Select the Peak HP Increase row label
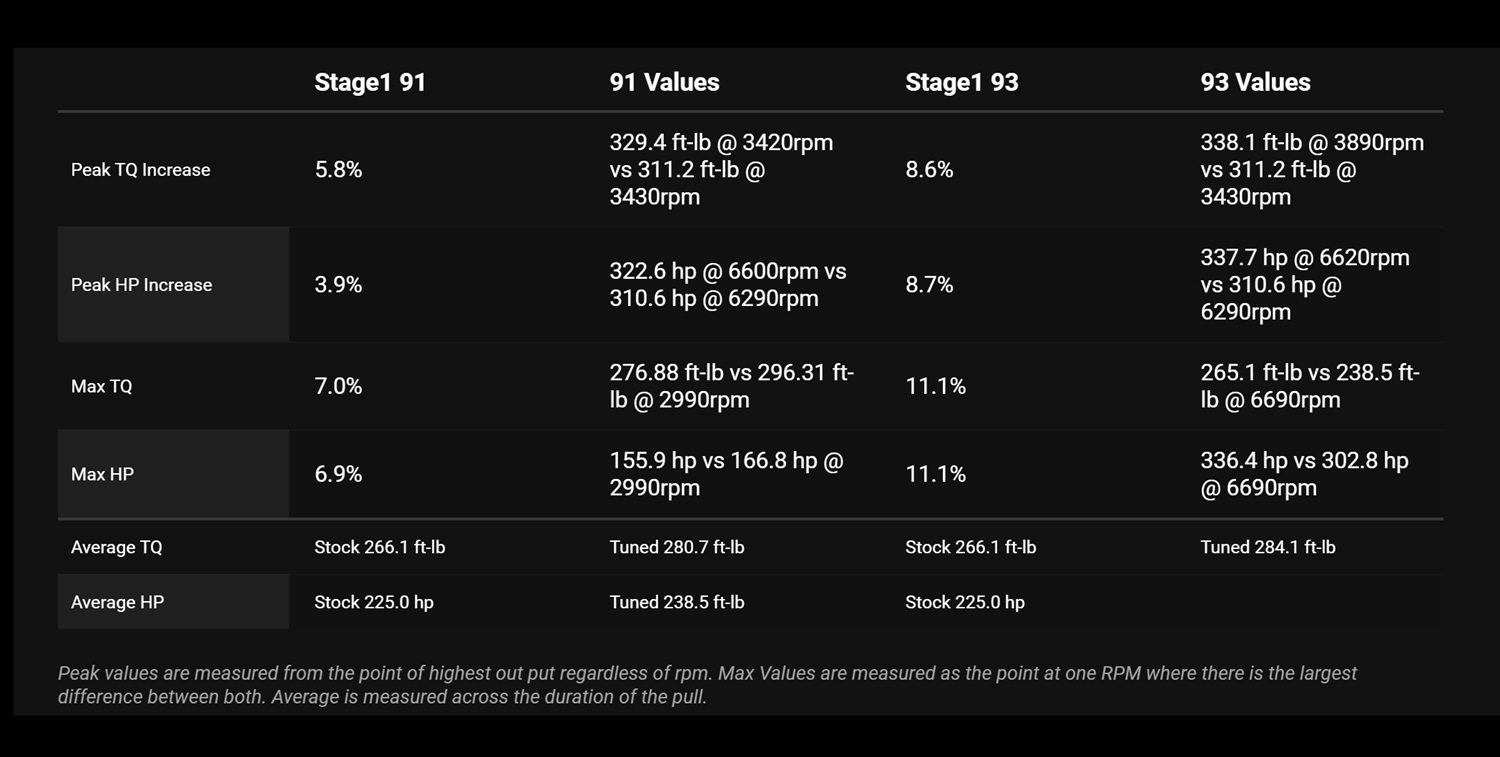The width and height of the screenshot is (1500, 757). click(x=142, y=285)
